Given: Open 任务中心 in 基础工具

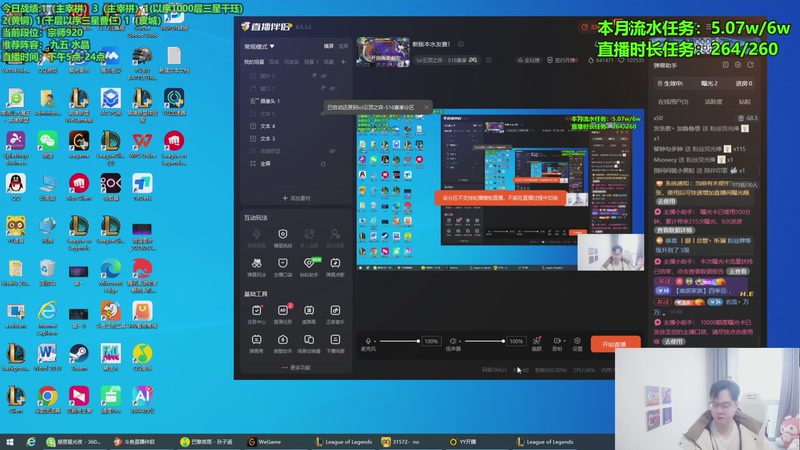Looking at the screenshot, I should click(256, 314).
